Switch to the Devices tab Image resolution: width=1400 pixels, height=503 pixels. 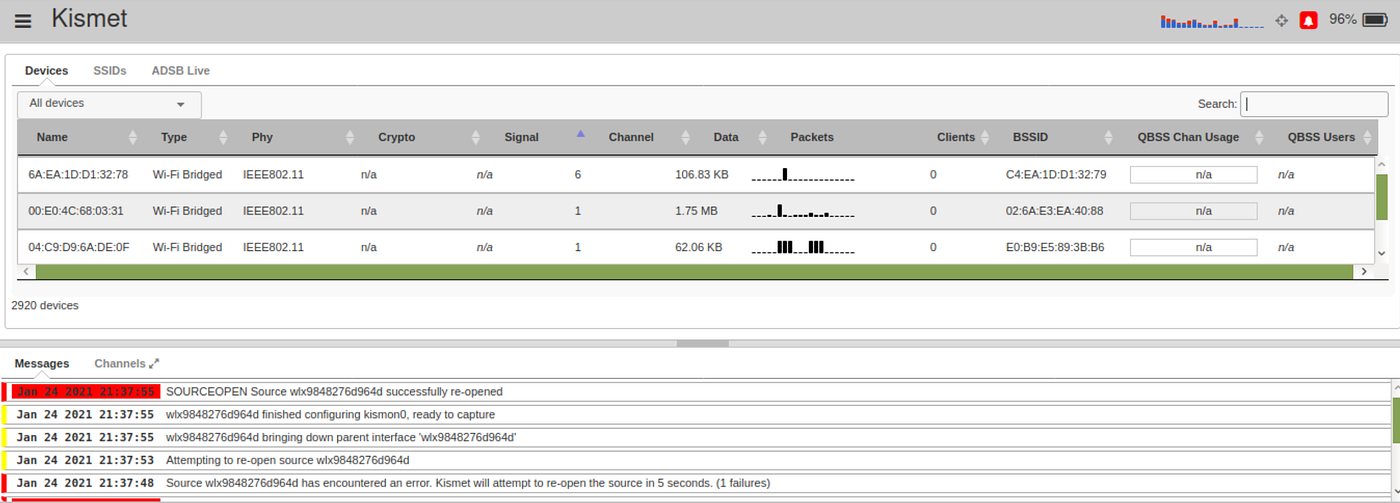(x=47, y=71)
